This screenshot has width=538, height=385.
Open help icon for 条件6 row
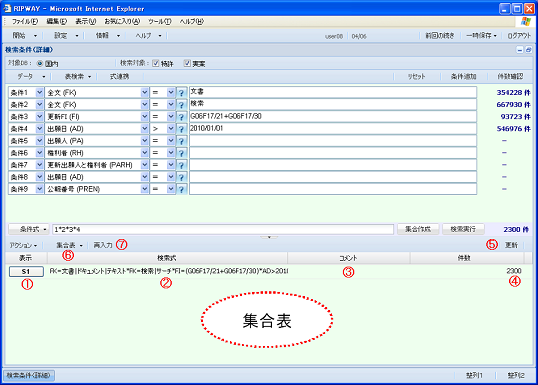[182, 153]
